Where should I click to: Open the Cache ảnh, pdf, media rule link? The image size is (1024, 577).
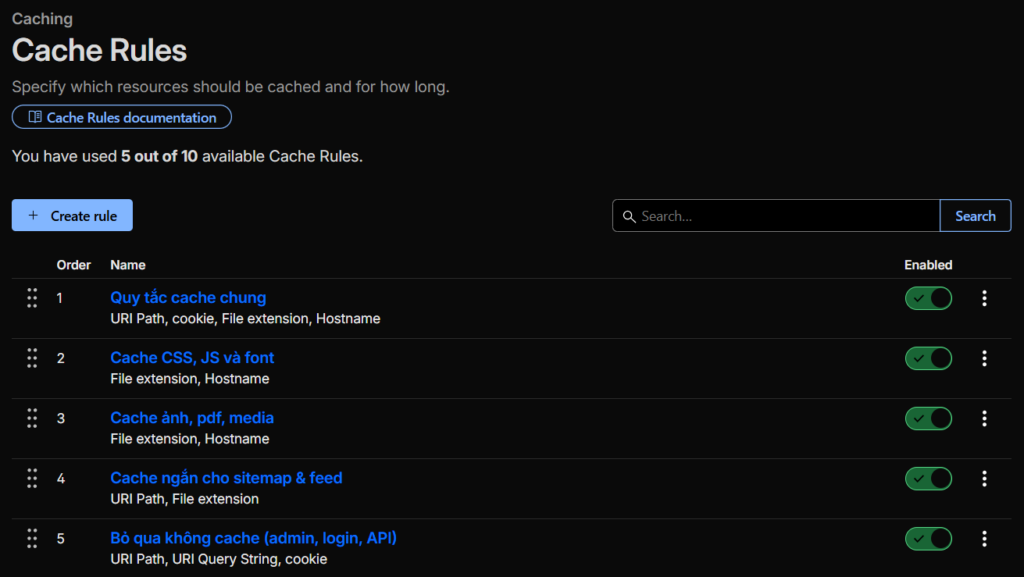coord(192,417)
